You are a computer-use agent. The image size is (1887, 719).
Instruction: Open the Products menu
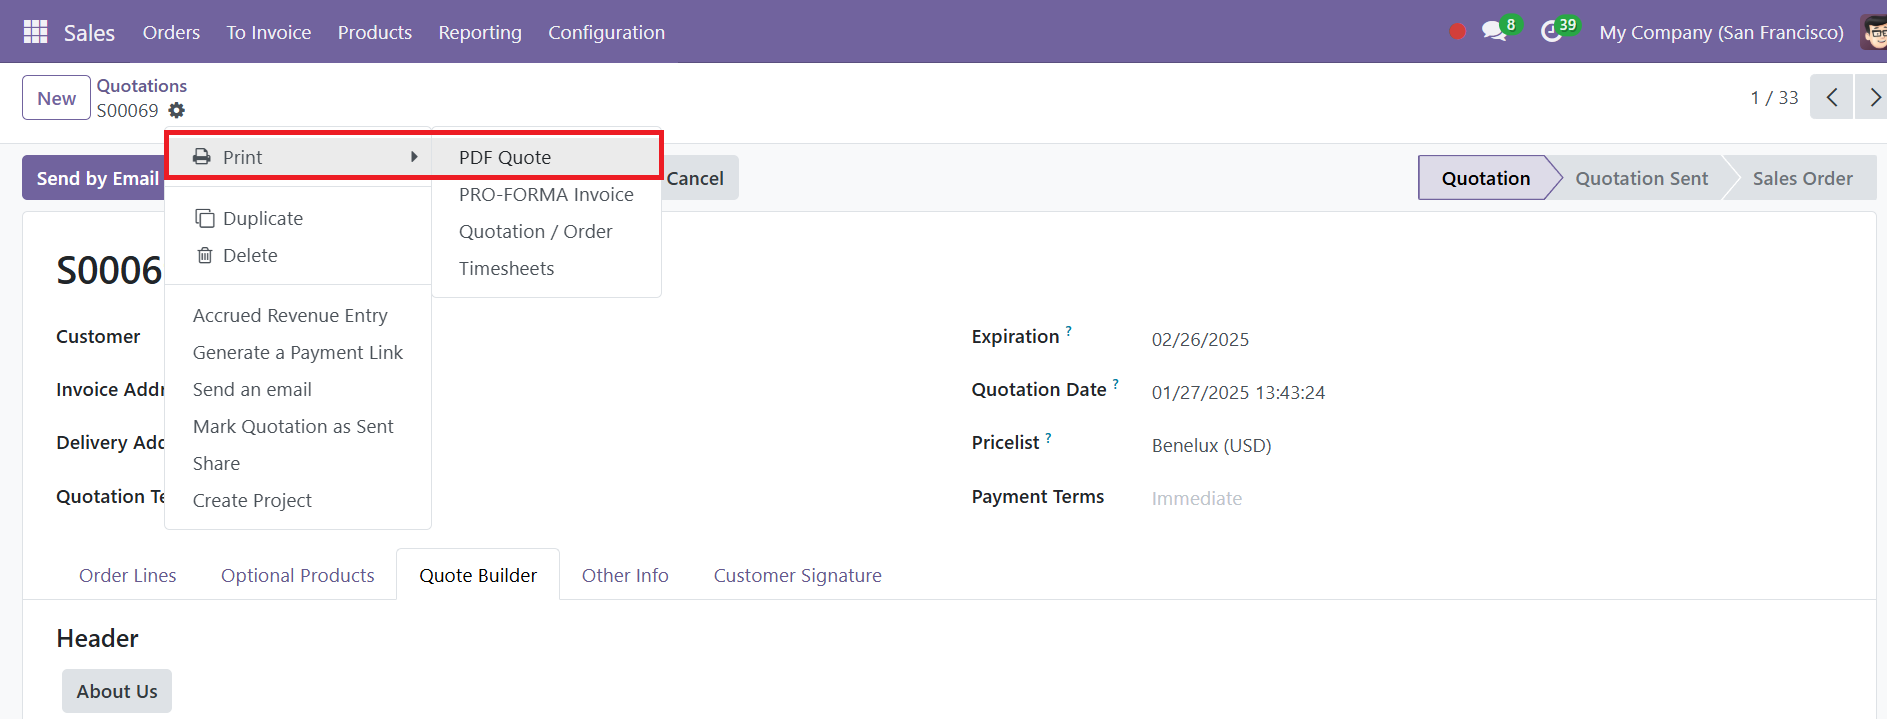pos(374,32)
